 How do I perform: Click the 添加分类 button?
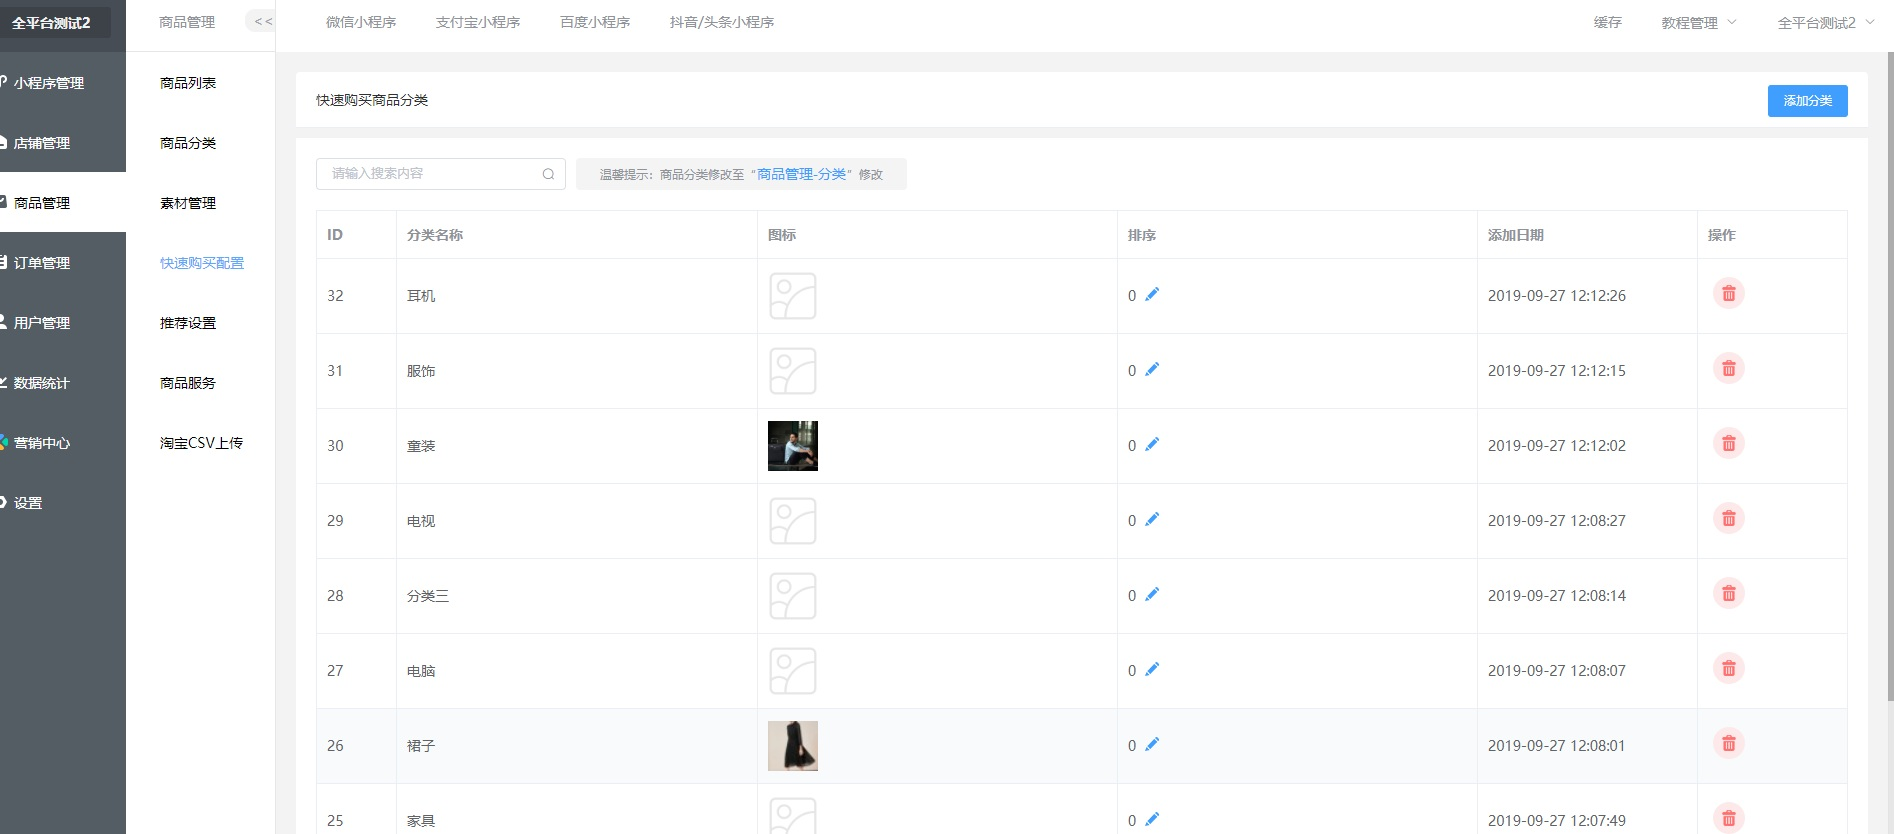(x=1807, y=101)
